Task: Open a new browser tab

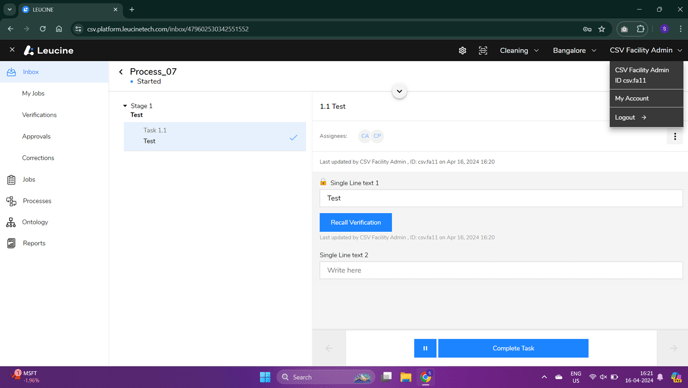Action: click(x=132, y=9)
